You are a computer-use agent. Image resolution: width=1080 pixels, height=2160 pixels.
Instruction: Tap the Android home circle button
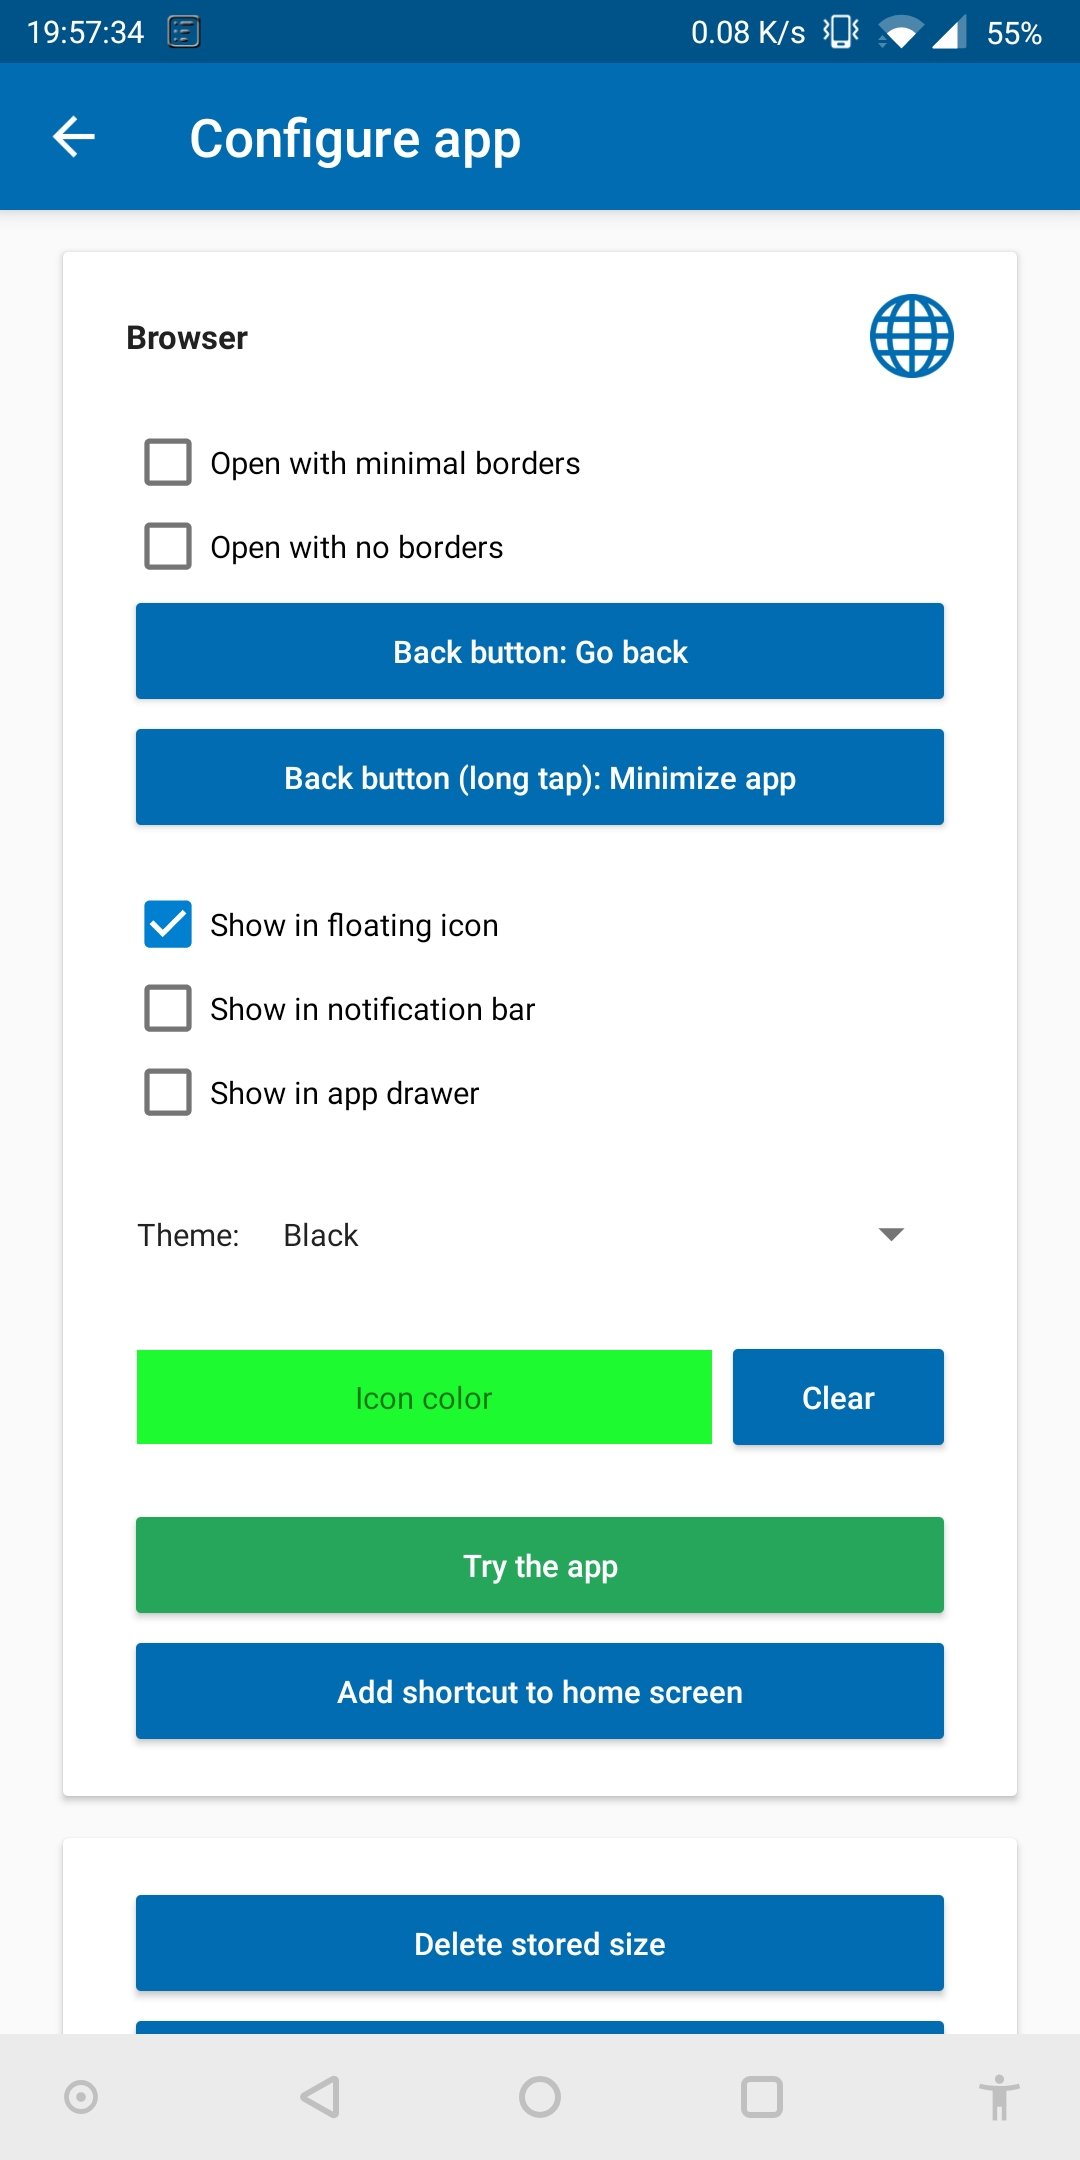coord(540,2097)
